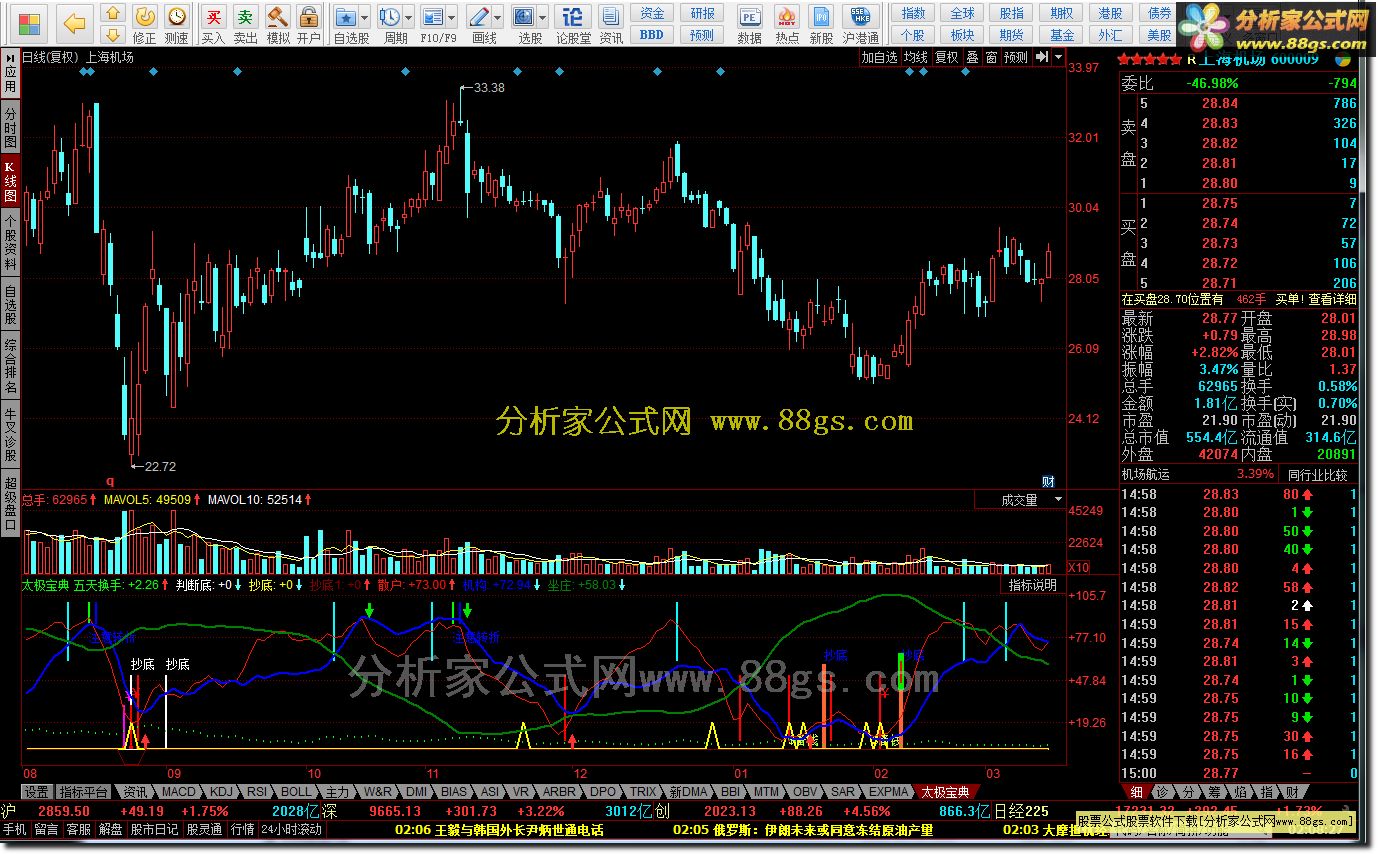Toggle the 均线 moving average display
The width and height of the screenshot is (1378, 854).
click(x=916, y=57)
